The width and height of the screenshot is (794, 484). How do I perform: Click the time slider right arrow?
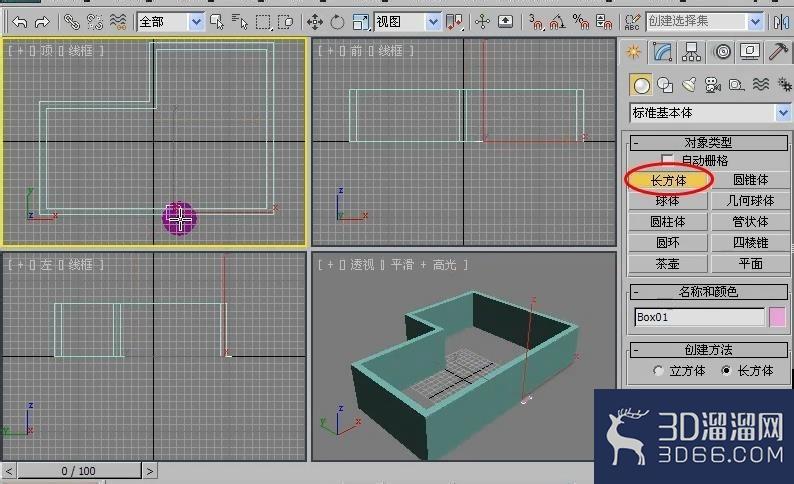(x=150, y=471)
